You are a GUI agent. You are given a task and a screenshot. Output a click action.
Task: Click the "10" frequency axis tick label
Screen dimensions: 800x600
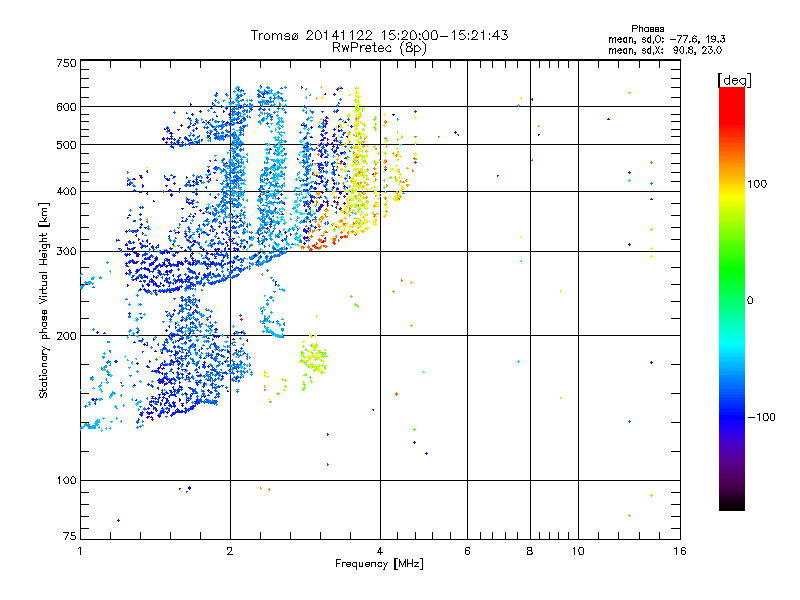pos(578,551)
